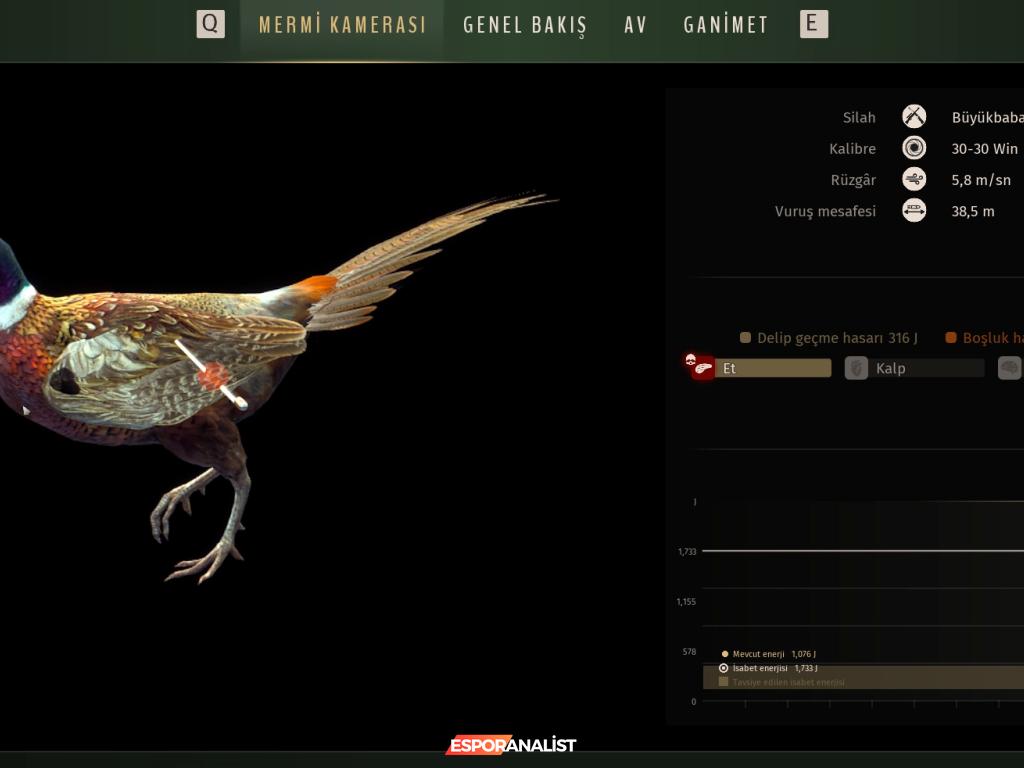
Task: Click the small skull icon beside Et
Action: click(x=690, y=359)
